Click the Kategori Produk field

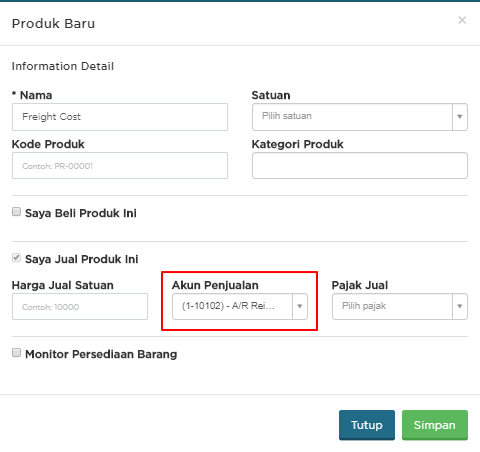click(x=360, y=166)
